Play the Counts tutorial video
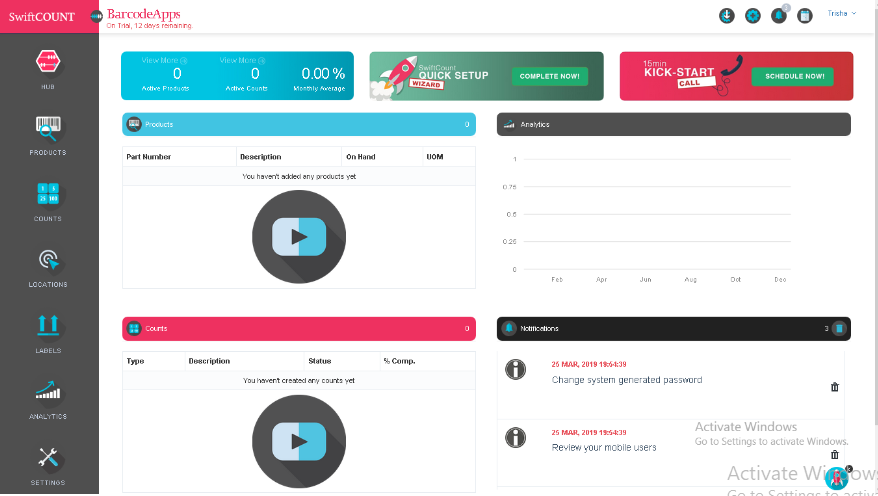Viewport: 878px width, 496px height. 299,441
